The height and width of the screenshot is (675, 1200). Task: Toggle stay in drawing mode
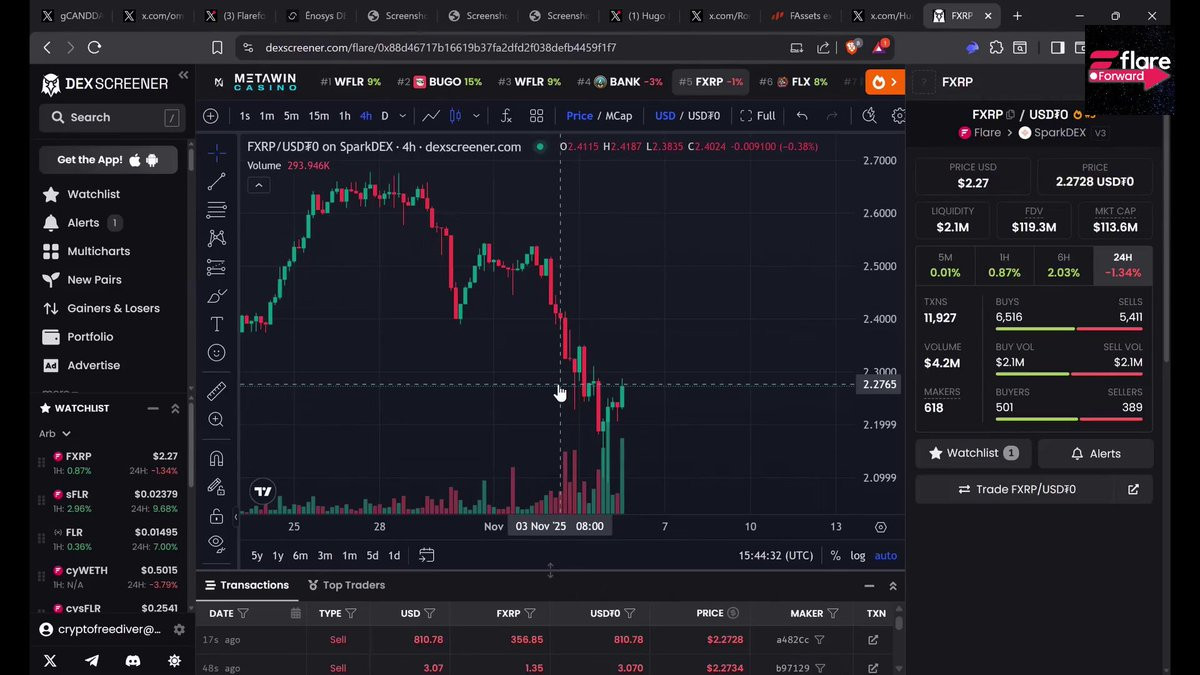pos(216,487)
